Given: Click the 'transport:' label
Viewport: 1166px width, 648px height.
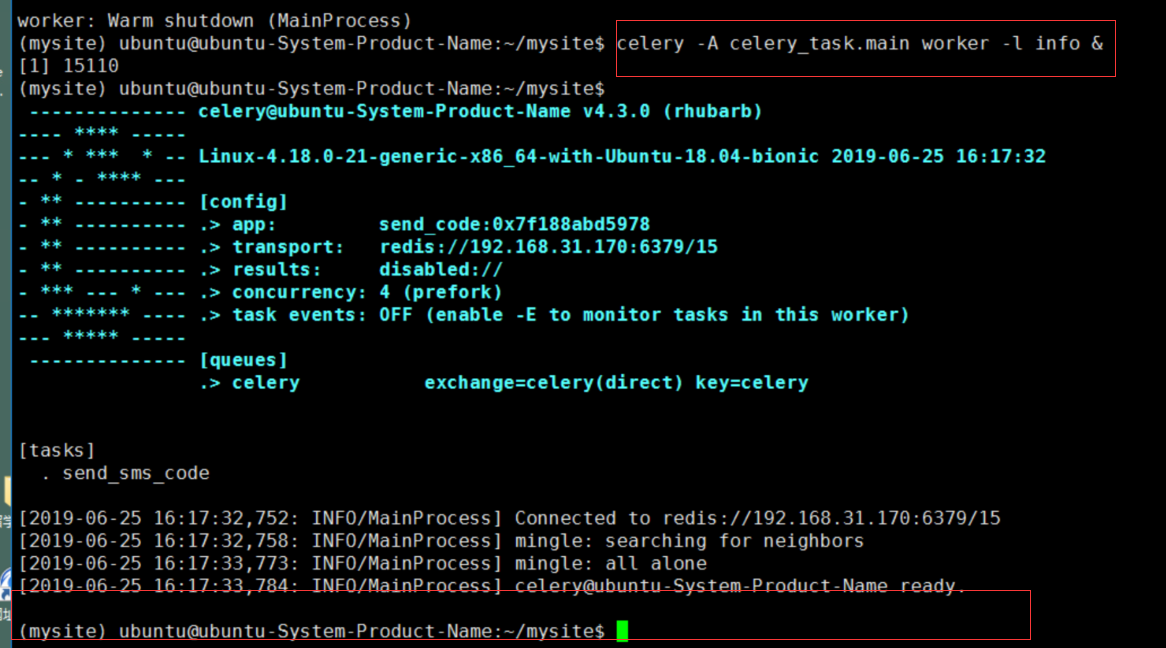Looking at the screenshot, I should click(289, 247).
